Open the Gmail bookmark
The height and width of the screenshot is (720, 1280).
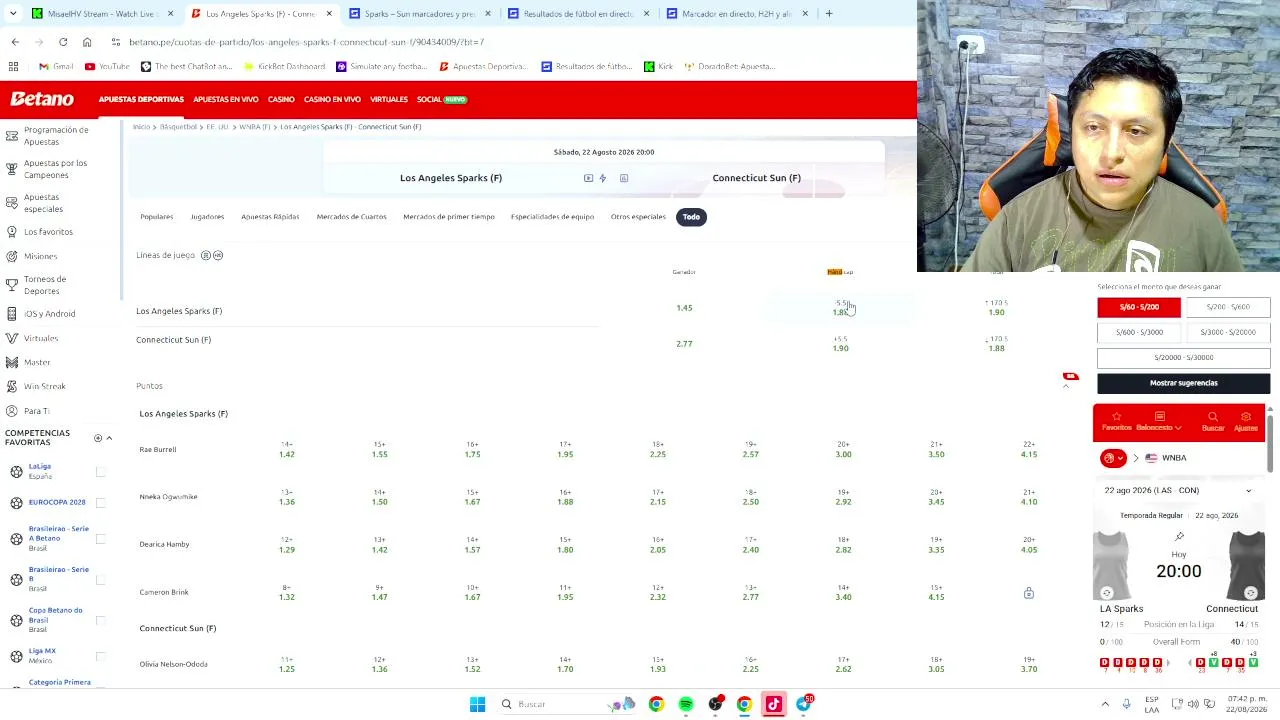coord(56,66)
